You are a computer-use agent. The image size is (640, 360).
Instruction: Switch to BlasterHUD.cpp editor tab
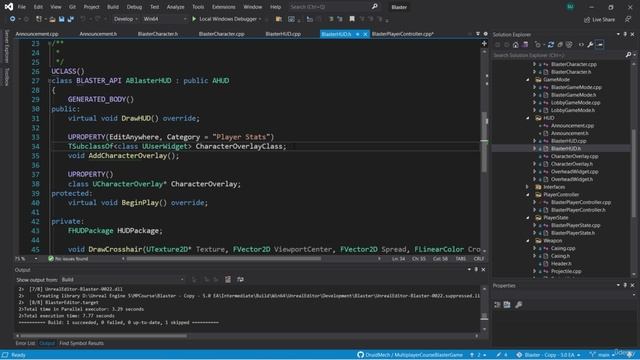[x=283, y=34]
